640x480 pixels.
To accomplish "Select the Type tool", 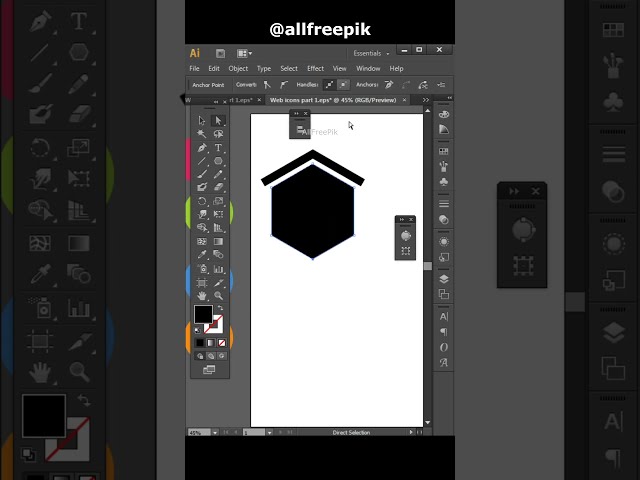I will click(x=218, y=147).
